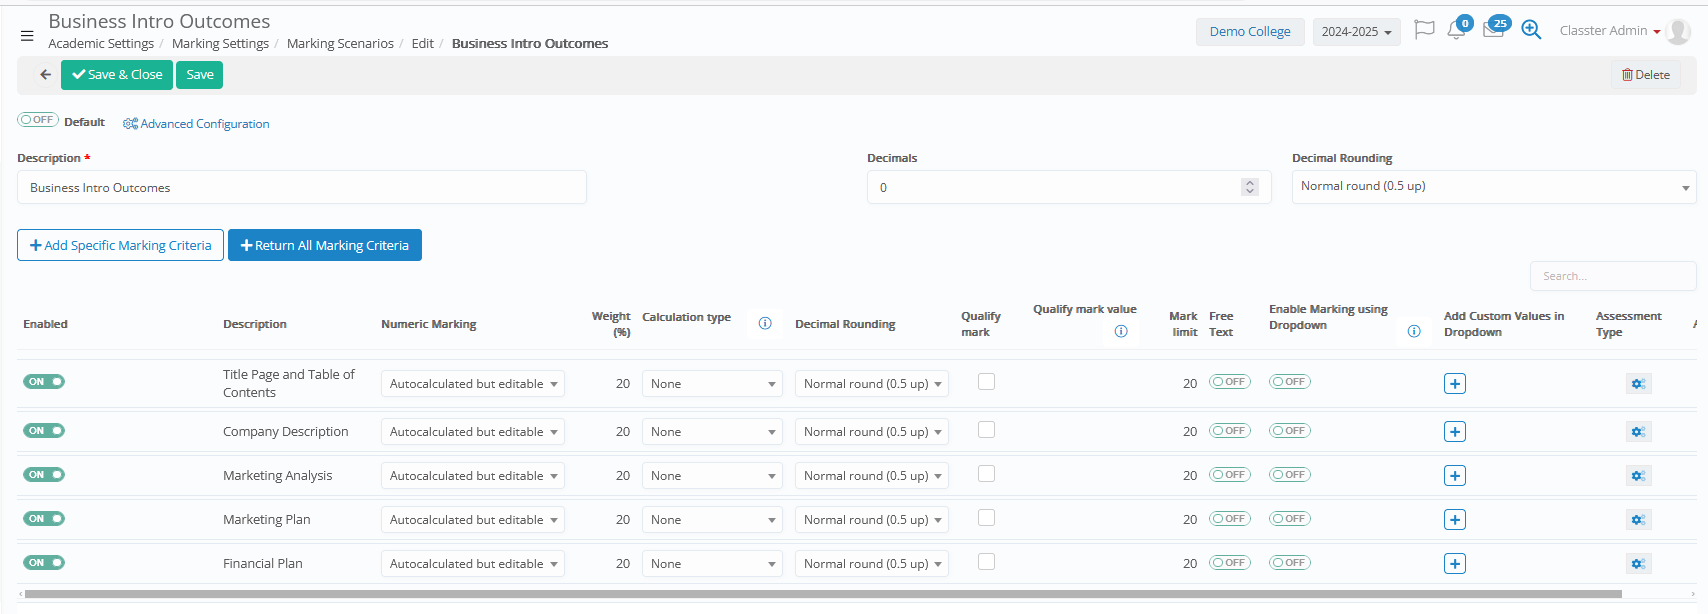This screenshot has height=614, width=1708.
Task: Click the zoom magnifier icon
Action: point(1530,30)
